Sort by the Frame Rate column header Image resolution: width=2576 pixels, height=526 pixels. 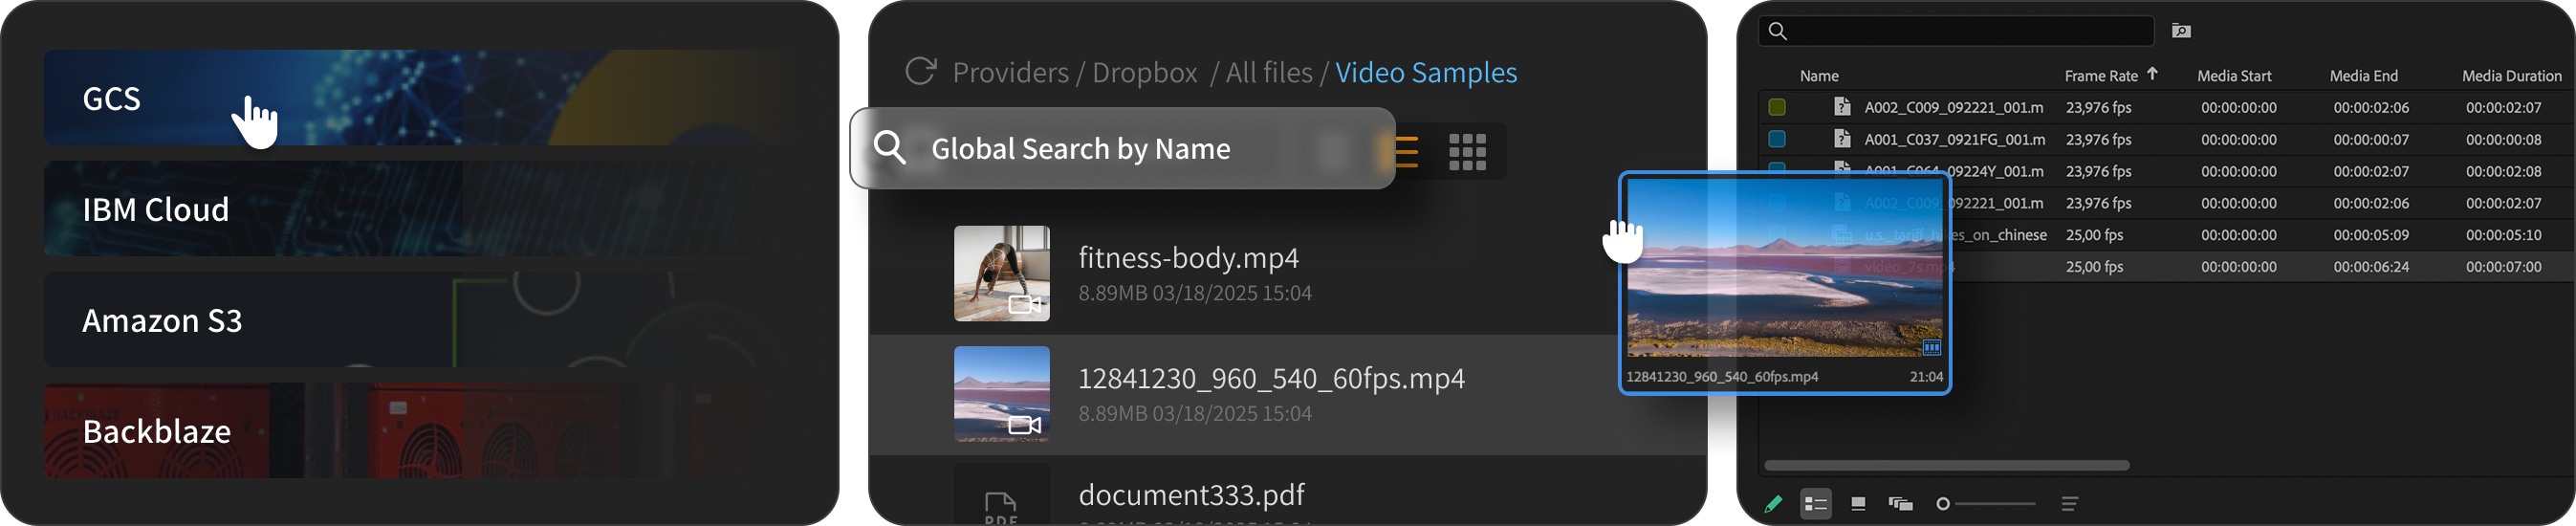click(2101, 76)
